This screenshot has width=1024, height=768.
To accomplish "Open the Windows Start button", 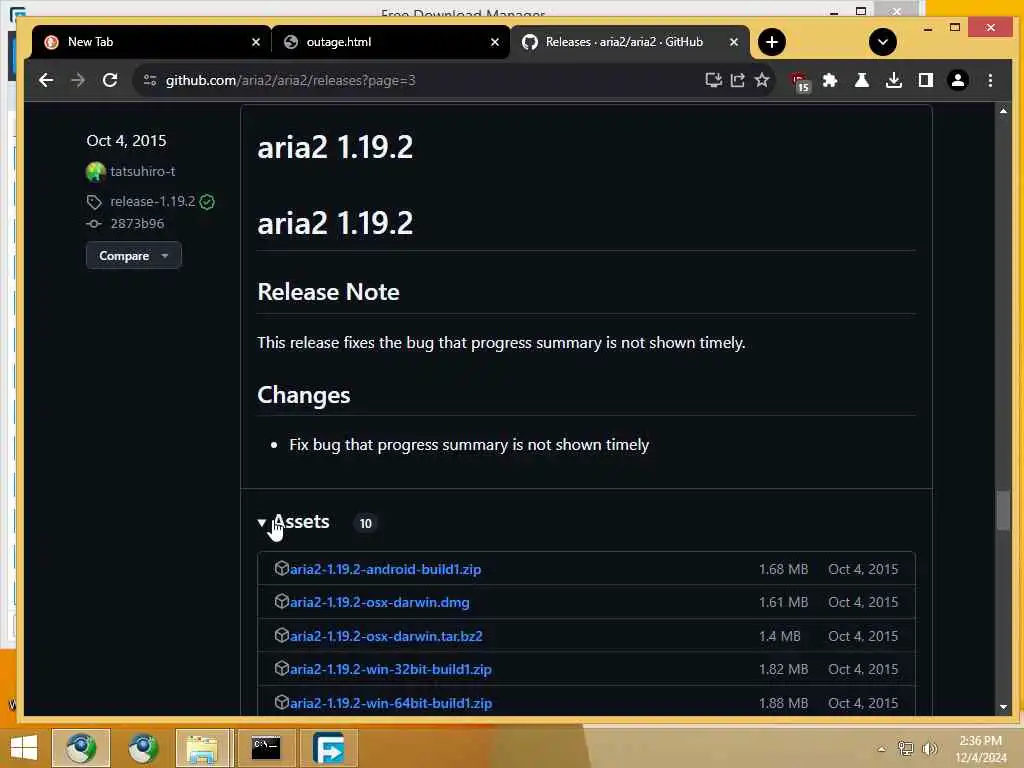I will point(24,748).
